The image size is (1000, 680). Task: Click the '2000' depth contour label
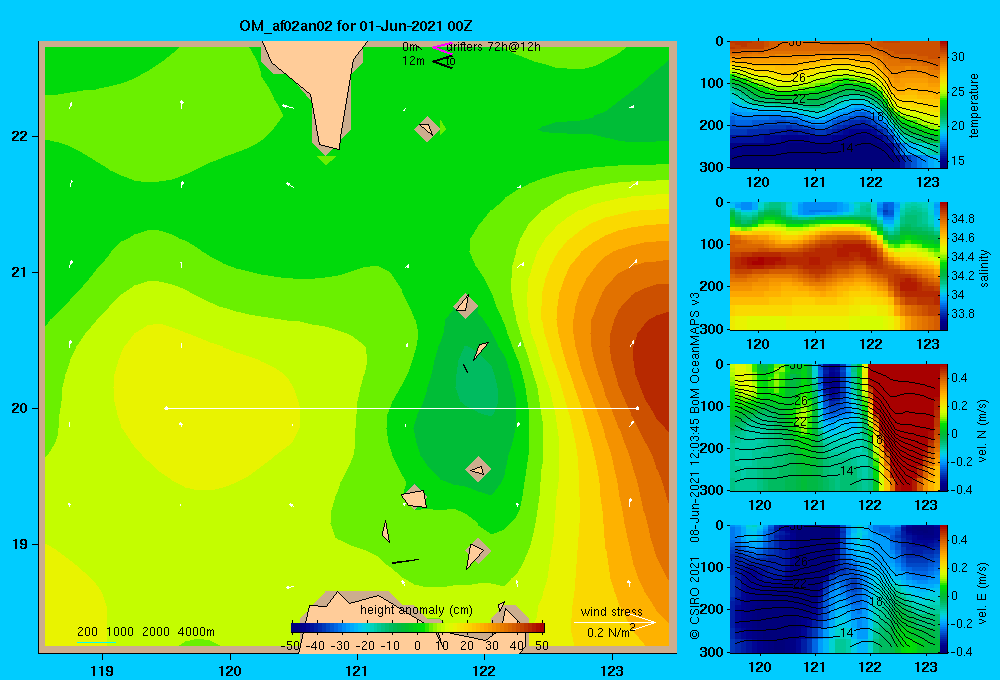click(x=156, y=632)
